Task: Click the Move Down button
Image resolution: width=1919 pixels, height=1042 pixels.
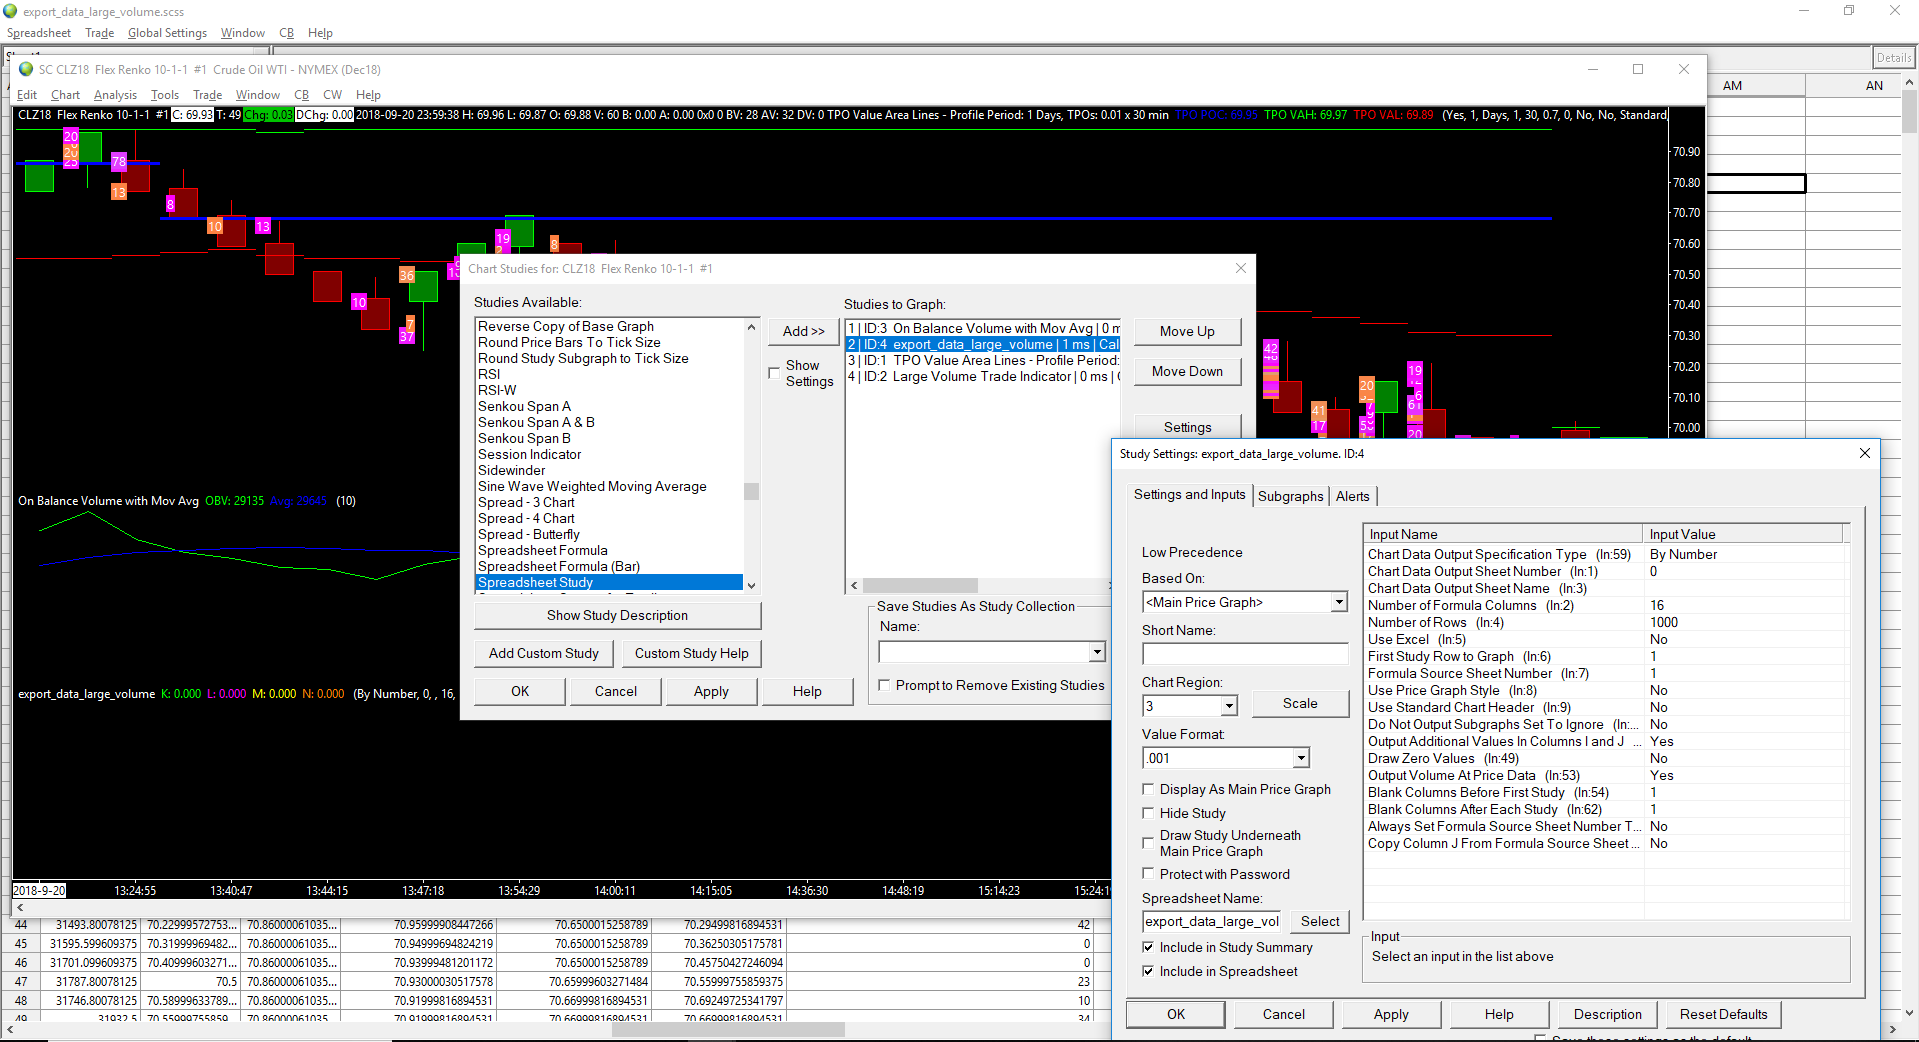Action: point(1187,371)
